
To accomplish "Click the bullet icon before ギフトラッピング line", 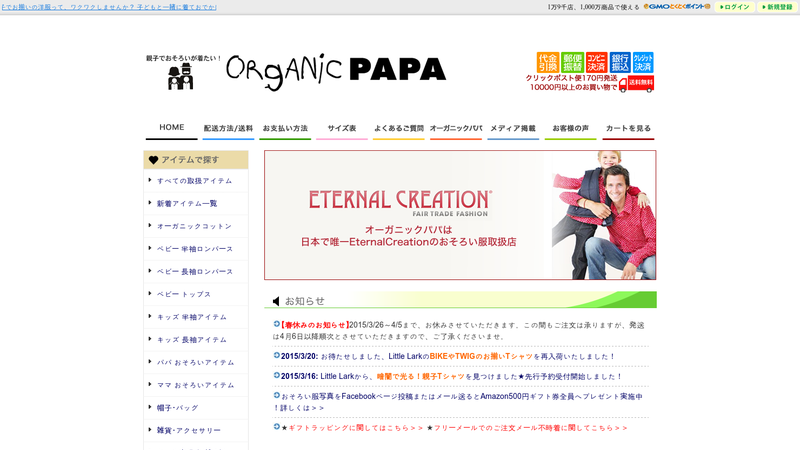I will [x=277, y=426].
